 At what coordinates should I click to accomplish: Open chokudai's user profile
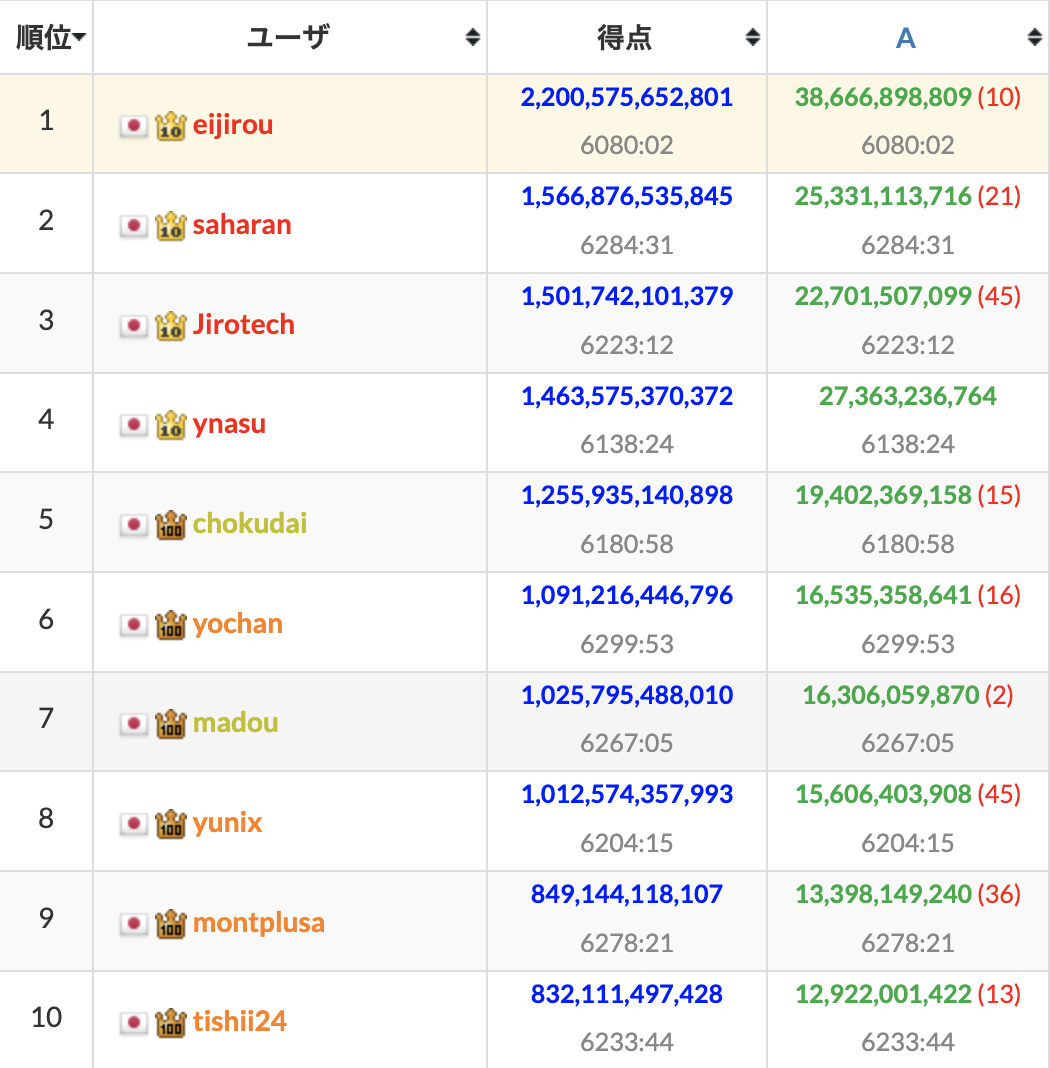click(250, 524)
